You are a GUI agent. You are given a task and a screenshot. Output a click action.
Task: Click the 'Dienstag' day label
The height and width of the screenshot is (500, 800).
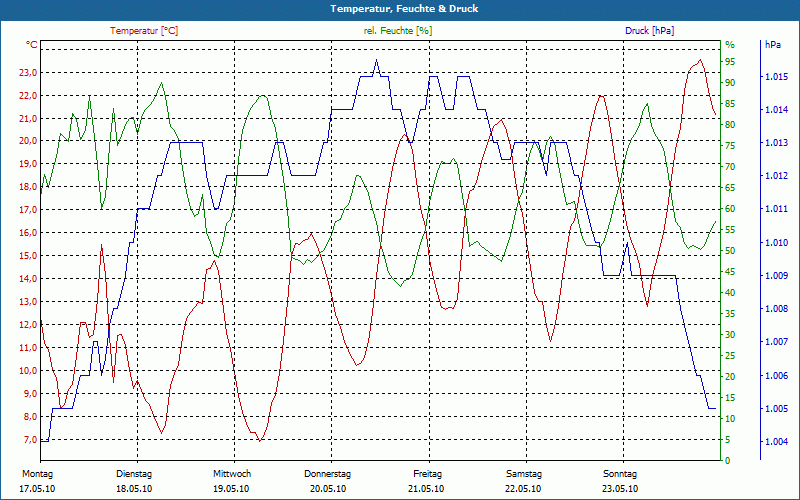coord(134,474)
